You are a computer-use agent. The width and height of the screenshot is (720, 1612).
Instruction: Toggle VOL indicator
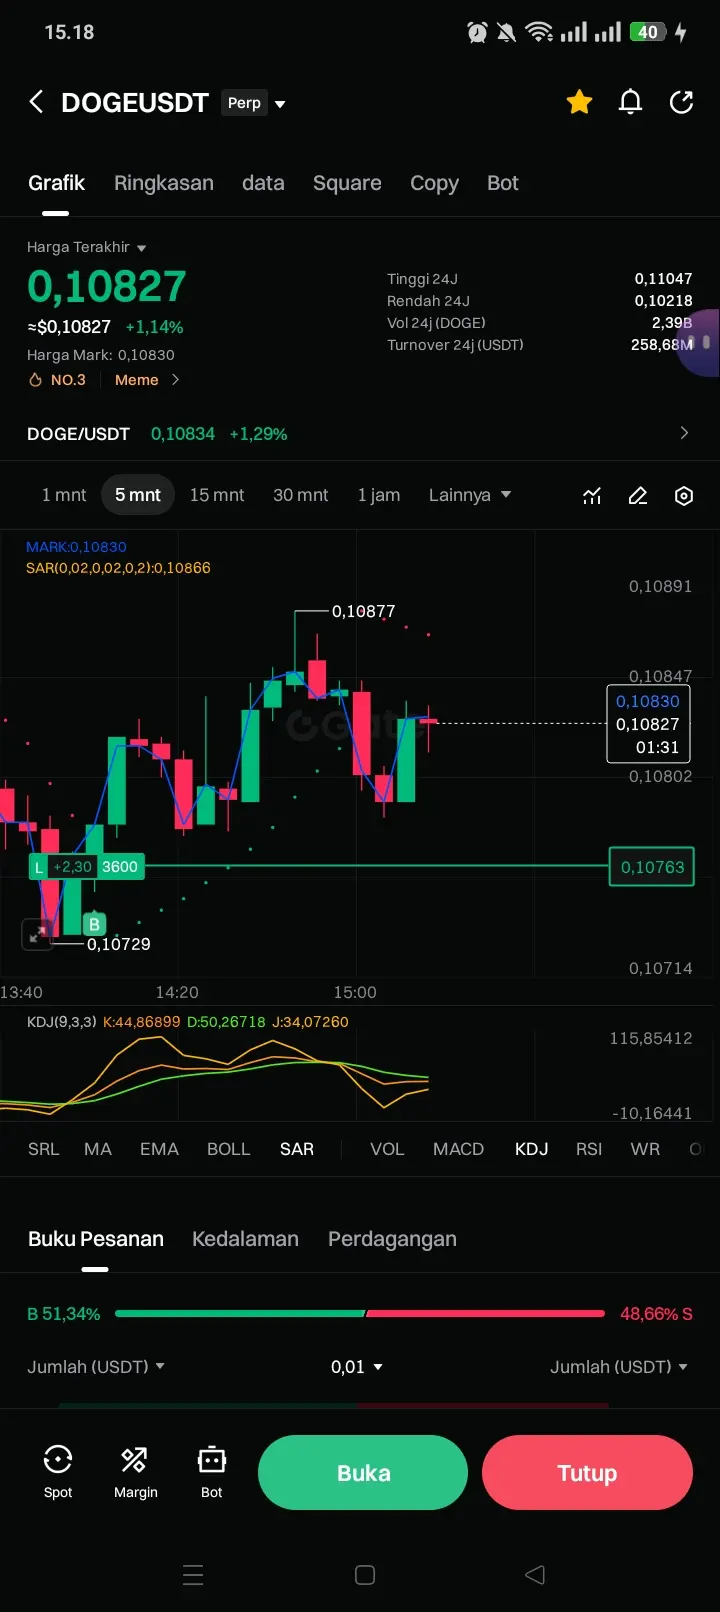click(387, 1149)
